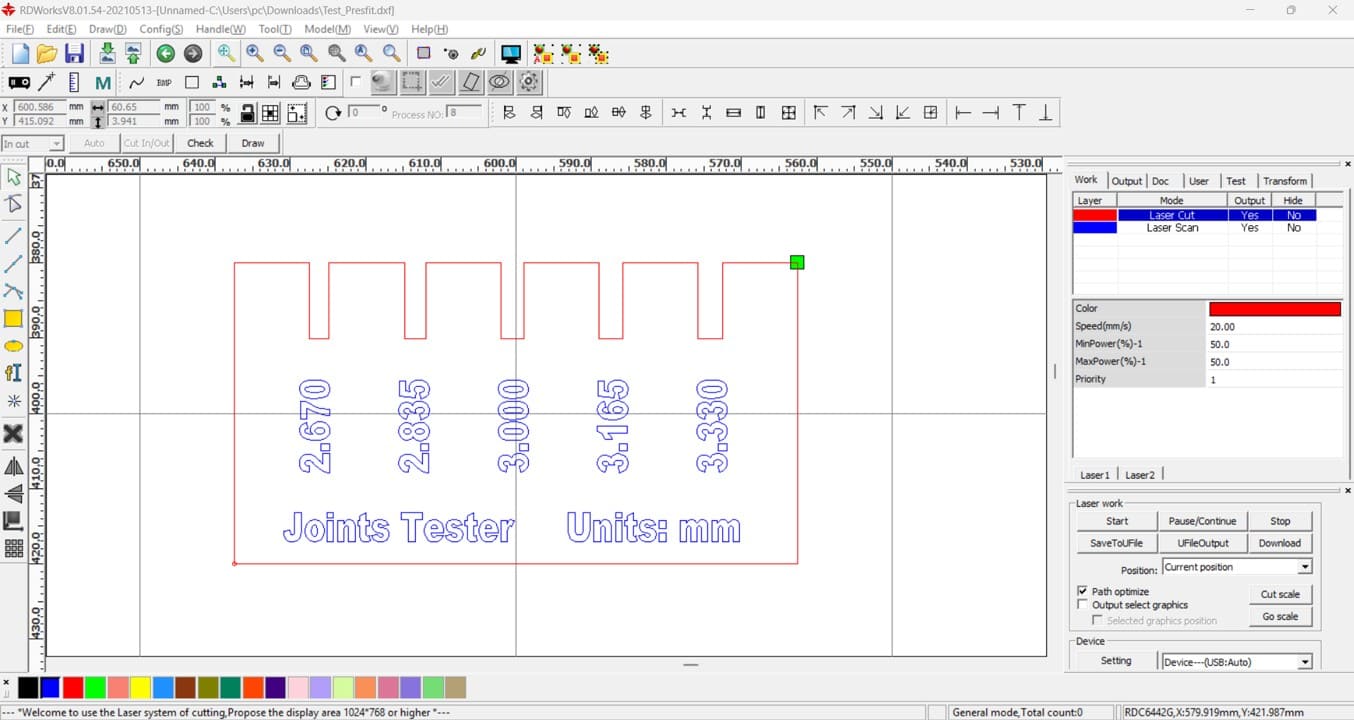The image size is (1354, 720).
Task: Open the In cut dropdown
Action: click(x=32, y=144)
